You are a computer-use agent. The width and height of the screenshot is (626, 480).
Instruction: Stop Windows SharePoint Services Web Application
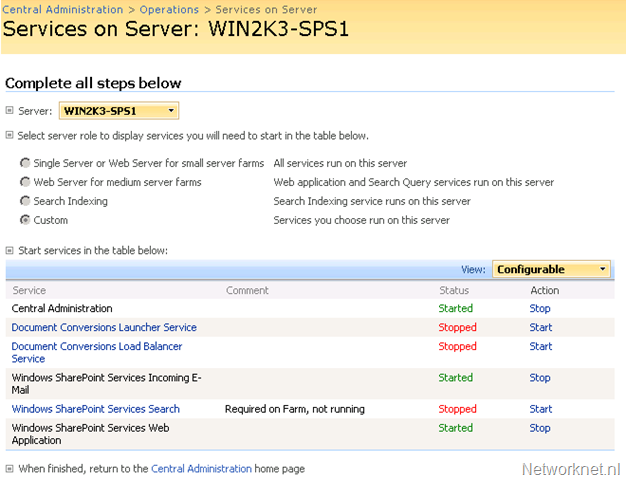540,428
